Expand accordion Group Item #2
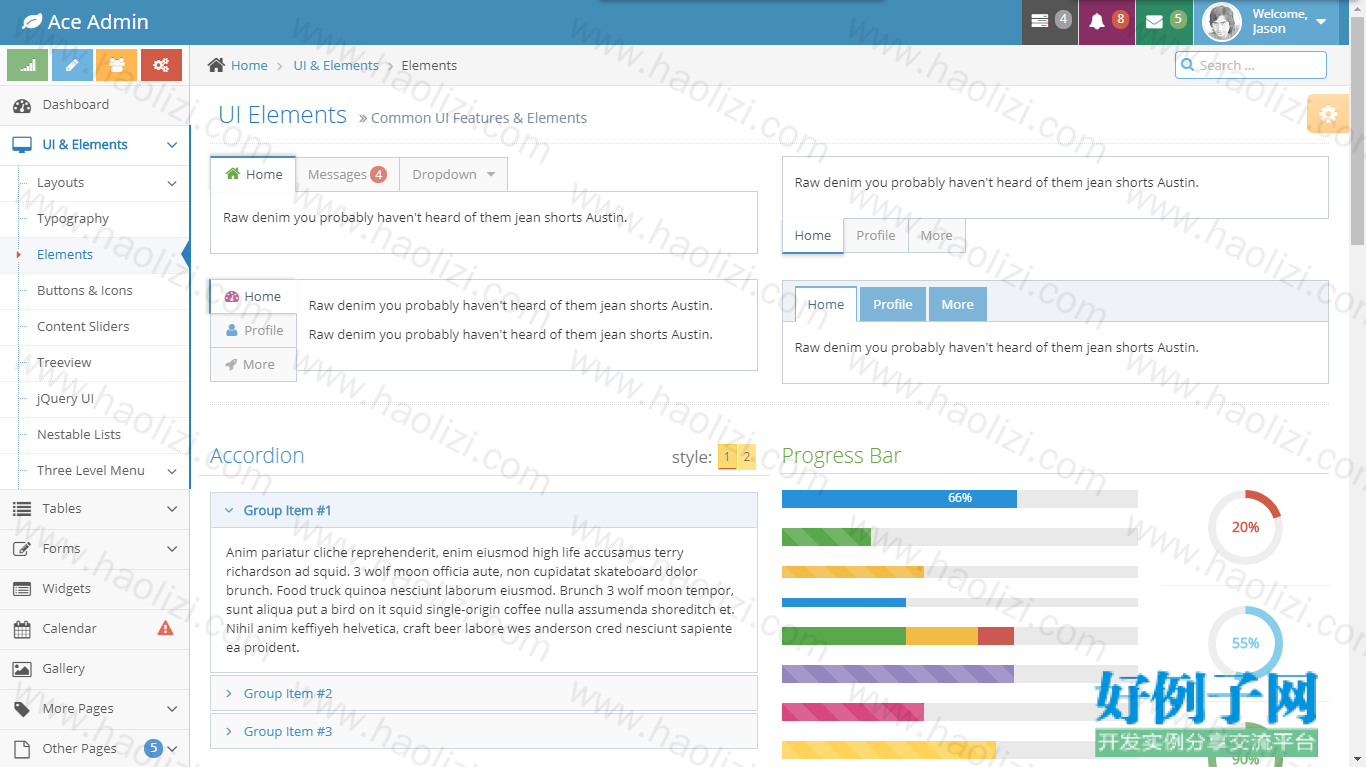1366x767 pixels. (483, 693)
